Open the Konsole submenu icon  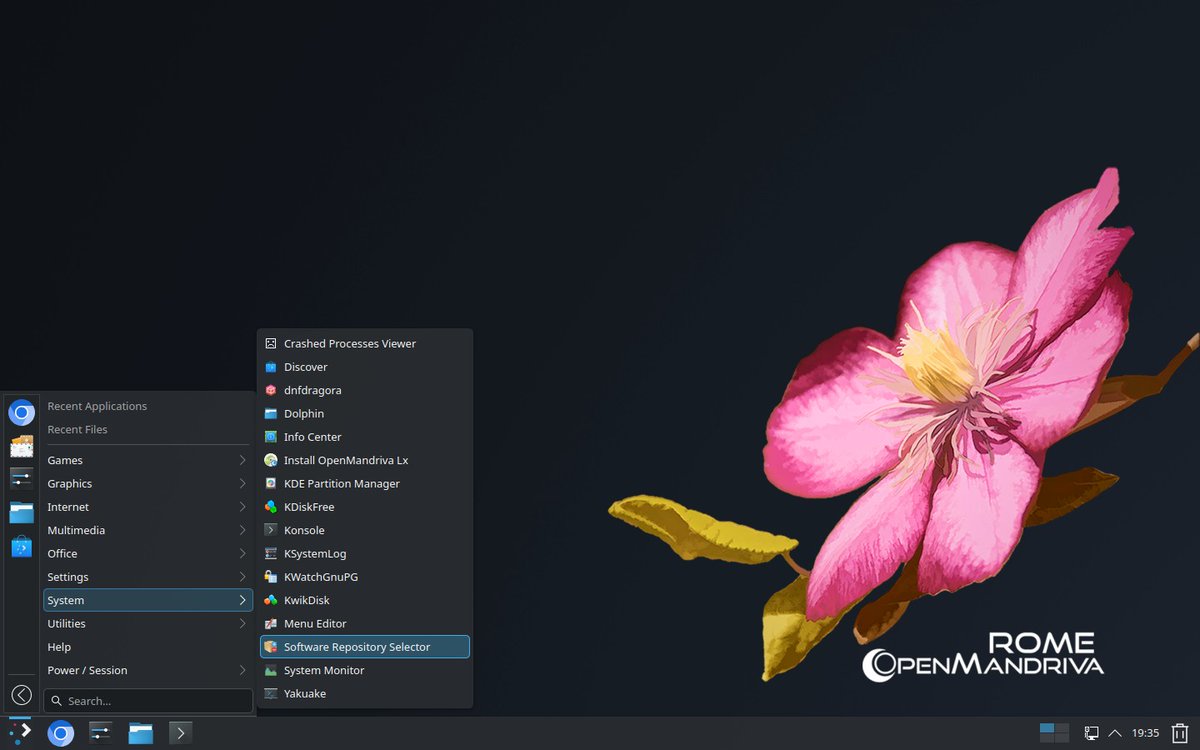pos(270,530)
